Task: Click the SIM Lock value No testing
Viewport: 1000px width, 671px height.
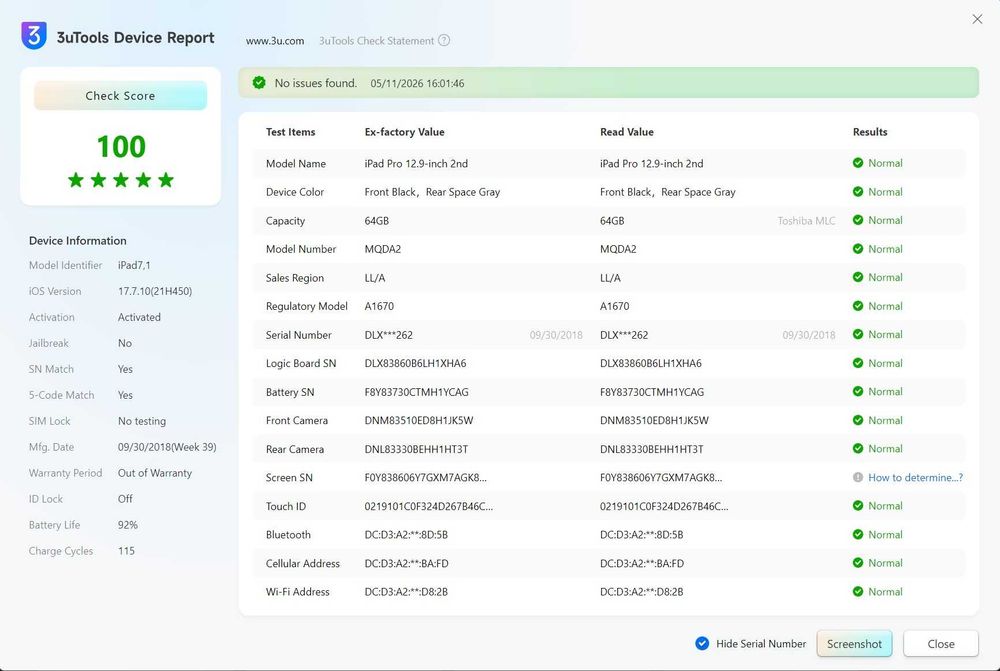Action: (x=142, y=421)
